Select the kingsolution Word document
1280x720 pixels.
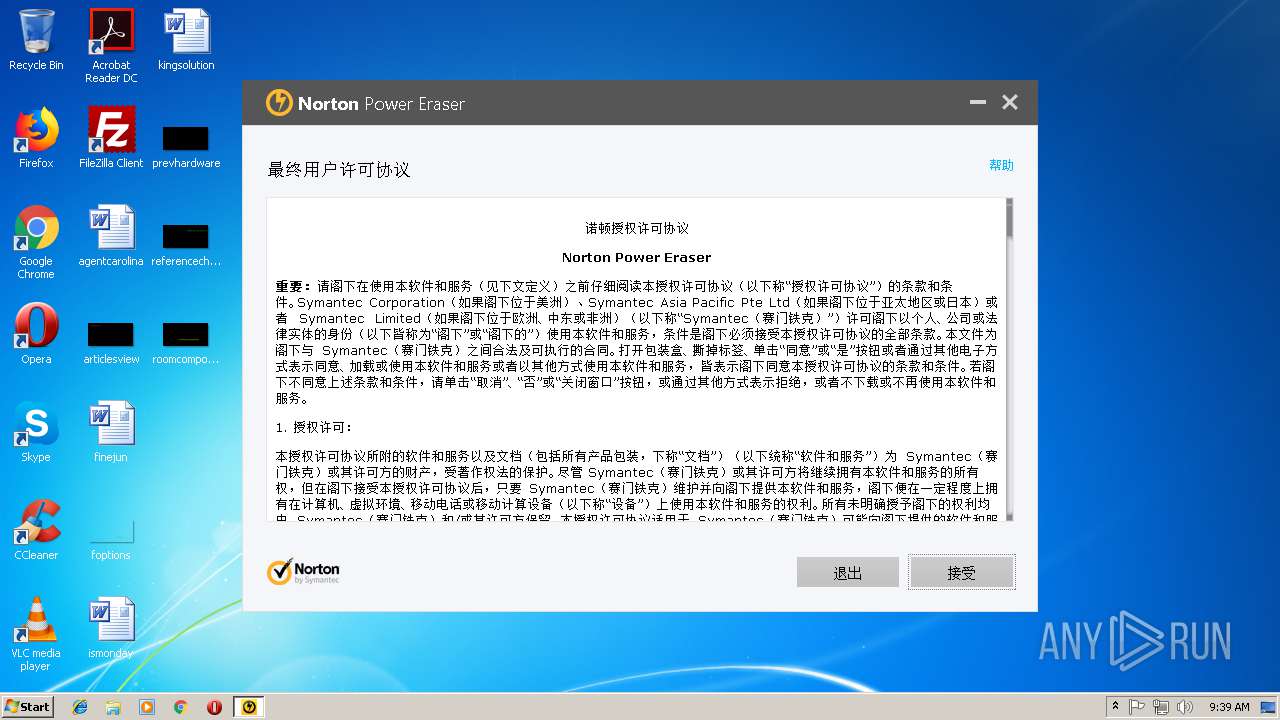186,41
